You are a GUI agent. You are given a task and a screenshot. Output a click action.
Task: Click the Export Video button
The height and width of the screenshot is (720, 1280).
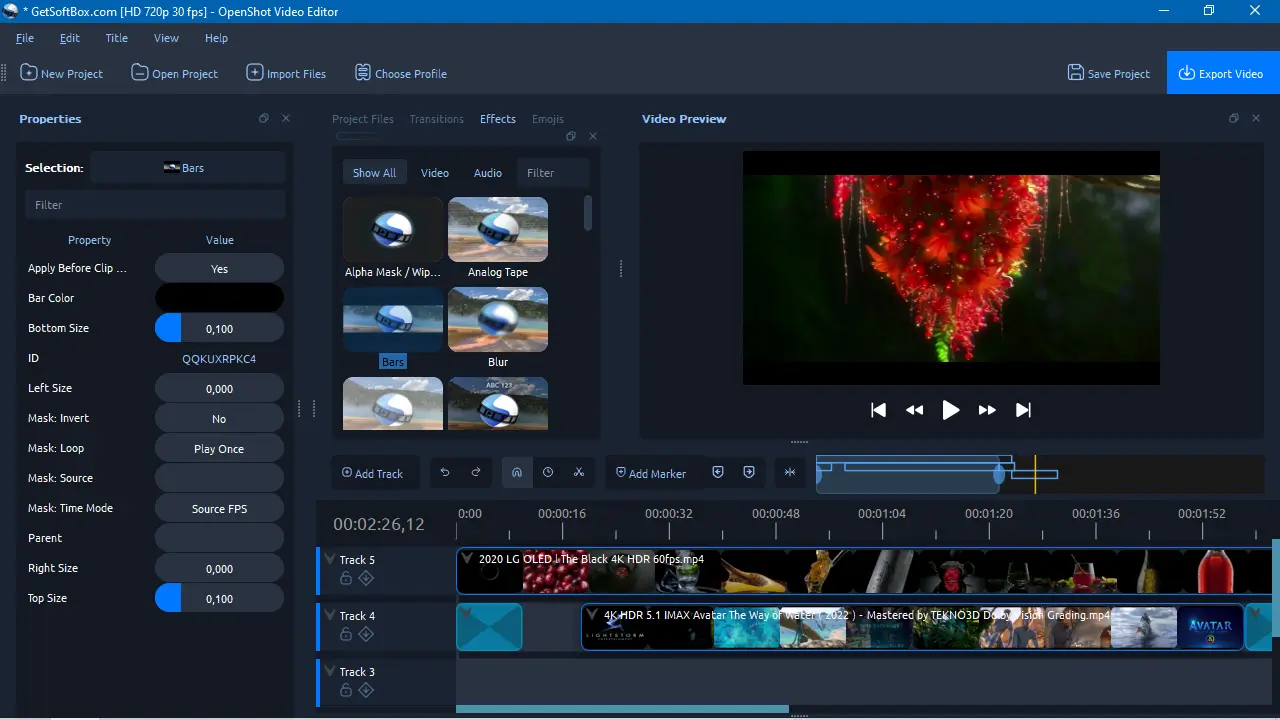click(1223, 73)
